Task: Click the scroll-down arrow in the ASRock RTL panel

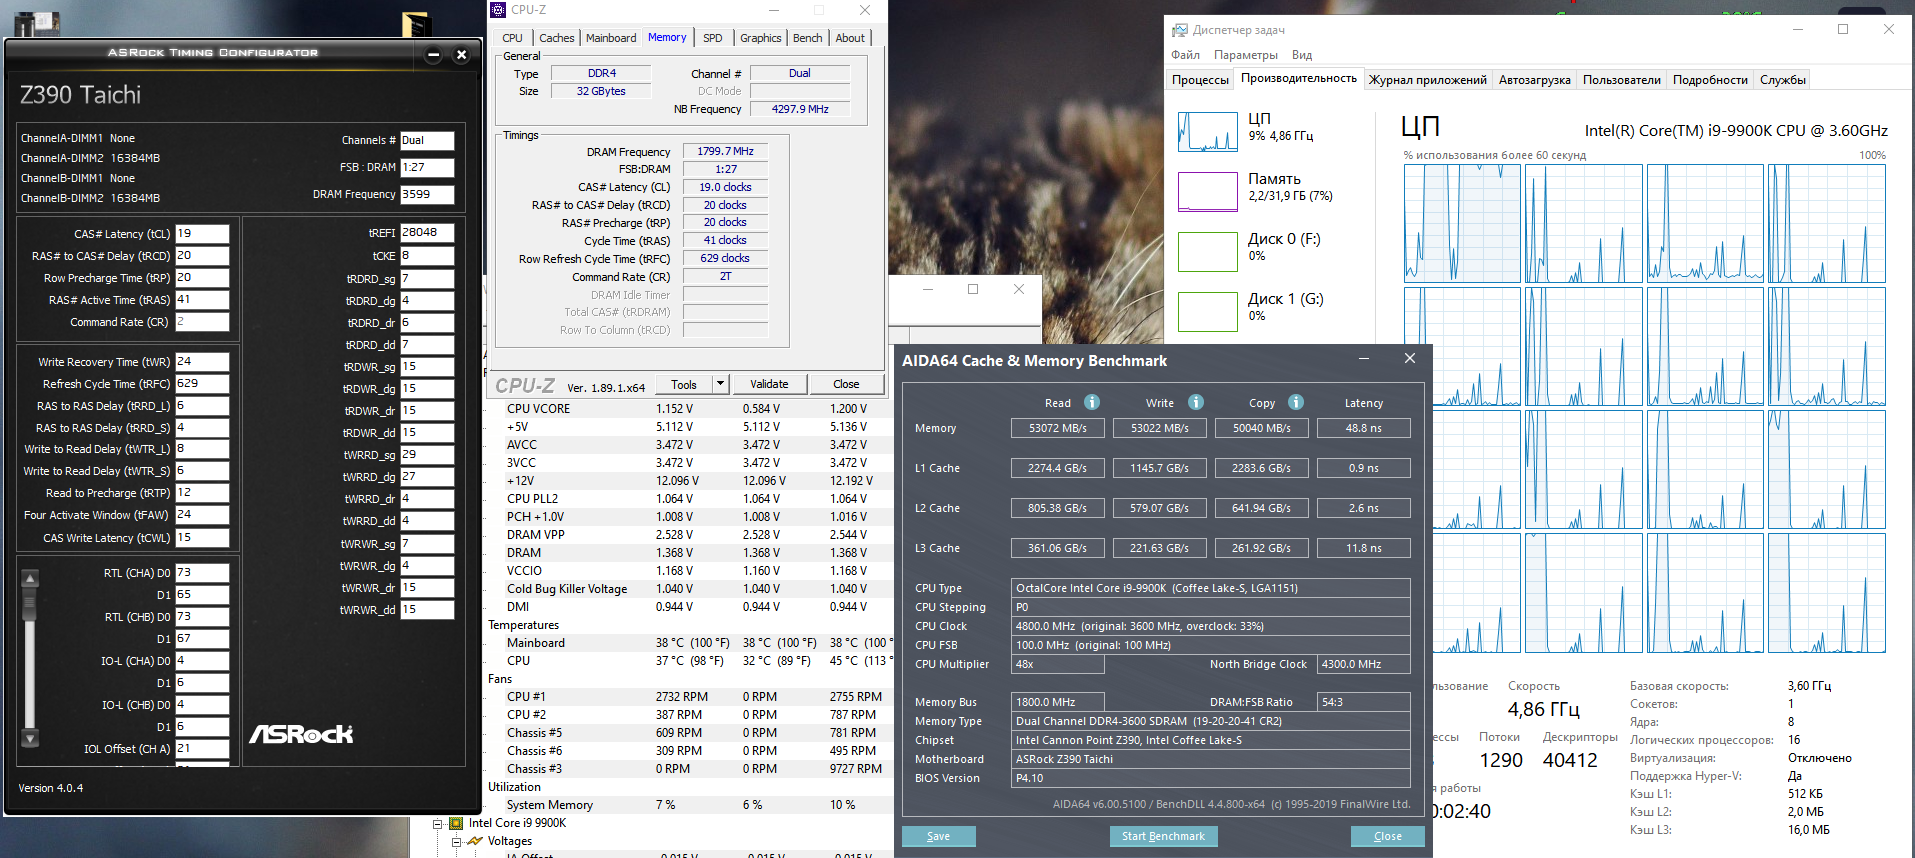Action: 30,739
